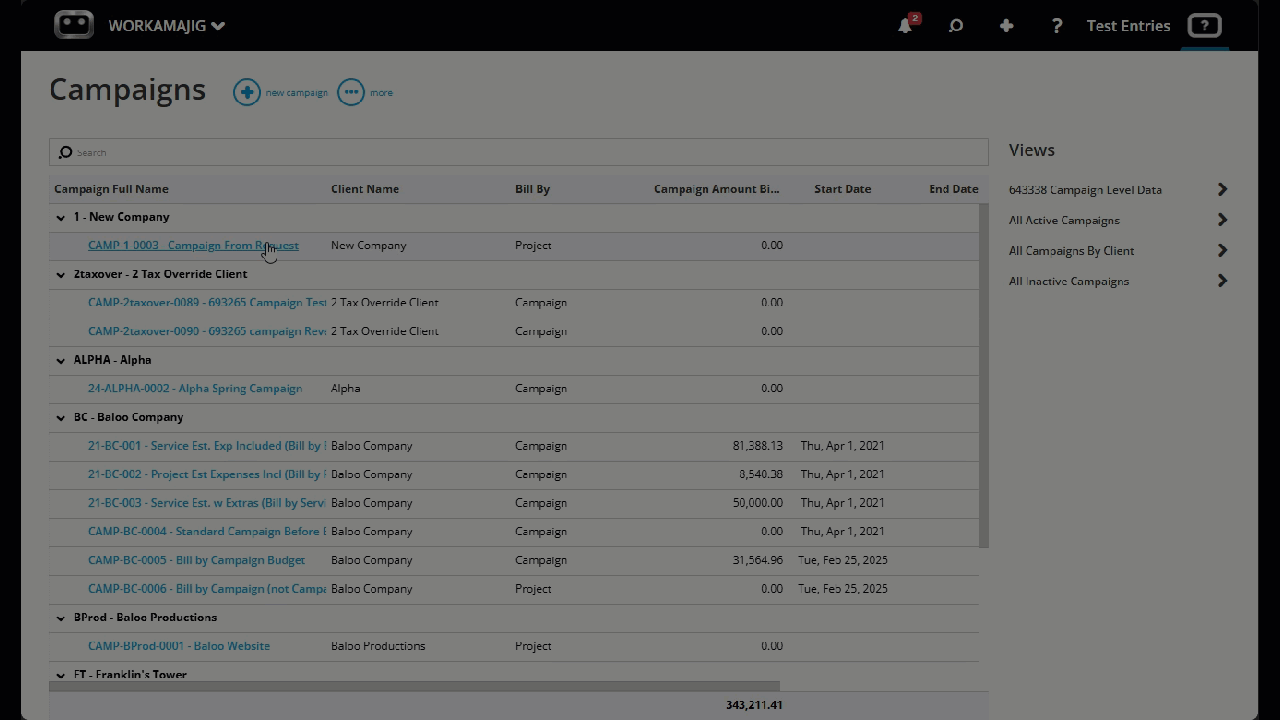Collapse the ALPHA - Alpha group
Image resolution: width=1280 pixels, height=720 pixels.
60,360
